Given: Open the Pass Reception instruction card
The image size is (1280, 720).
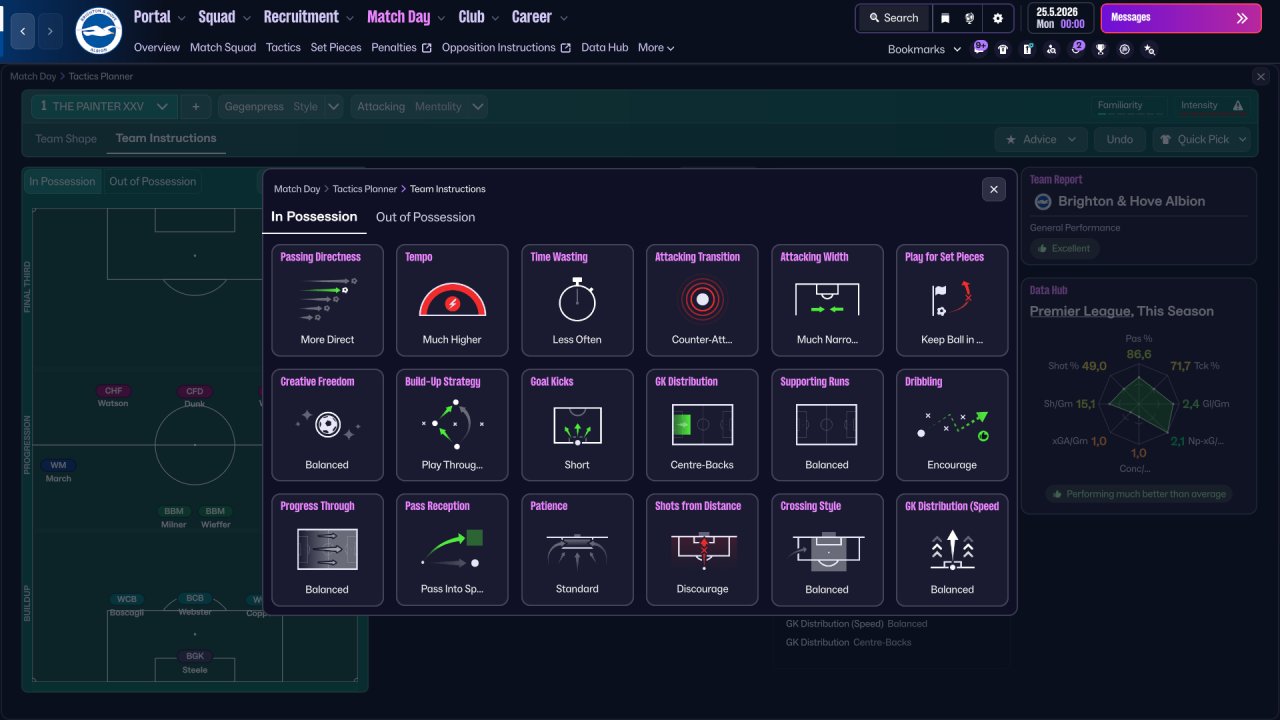Looking at the screenshot, I should 452,550.
